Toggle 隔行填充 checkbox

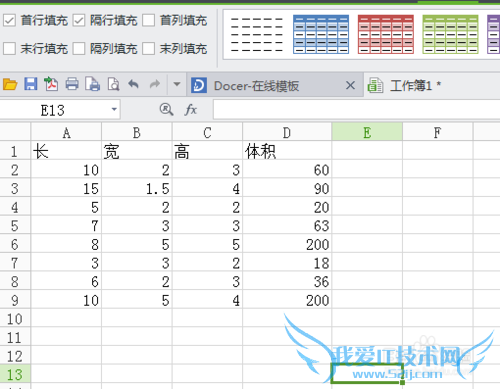79,20
